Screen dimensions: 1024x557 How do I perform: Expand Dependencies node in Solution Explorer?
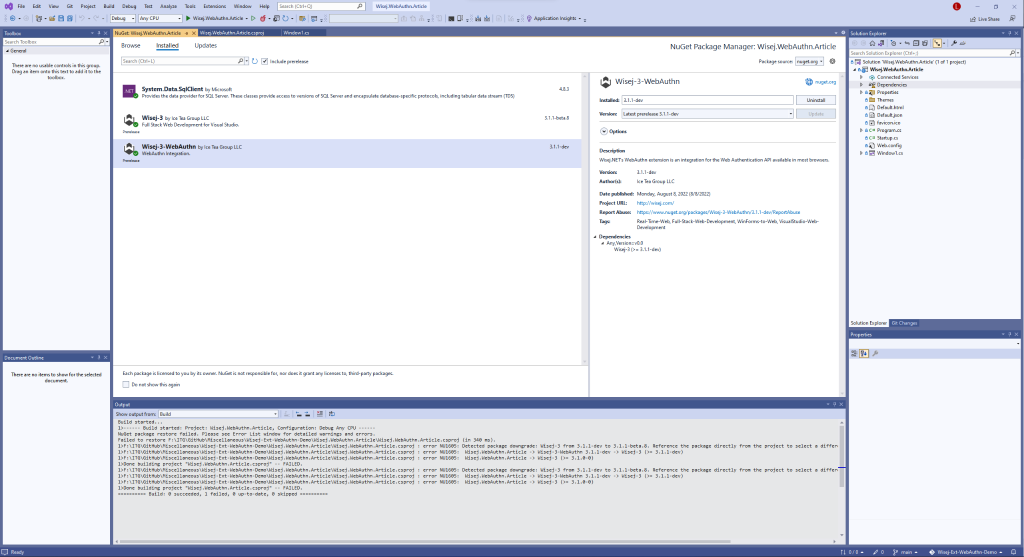[x=861, y=85]
